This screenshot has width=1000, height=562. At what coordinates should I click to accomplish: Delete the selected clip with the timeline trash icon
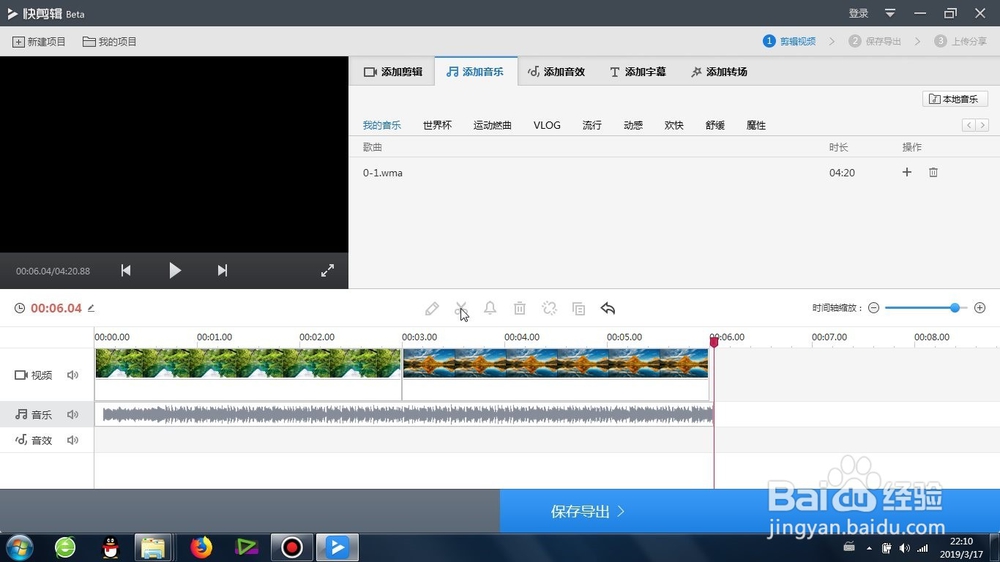click(520, 309)
